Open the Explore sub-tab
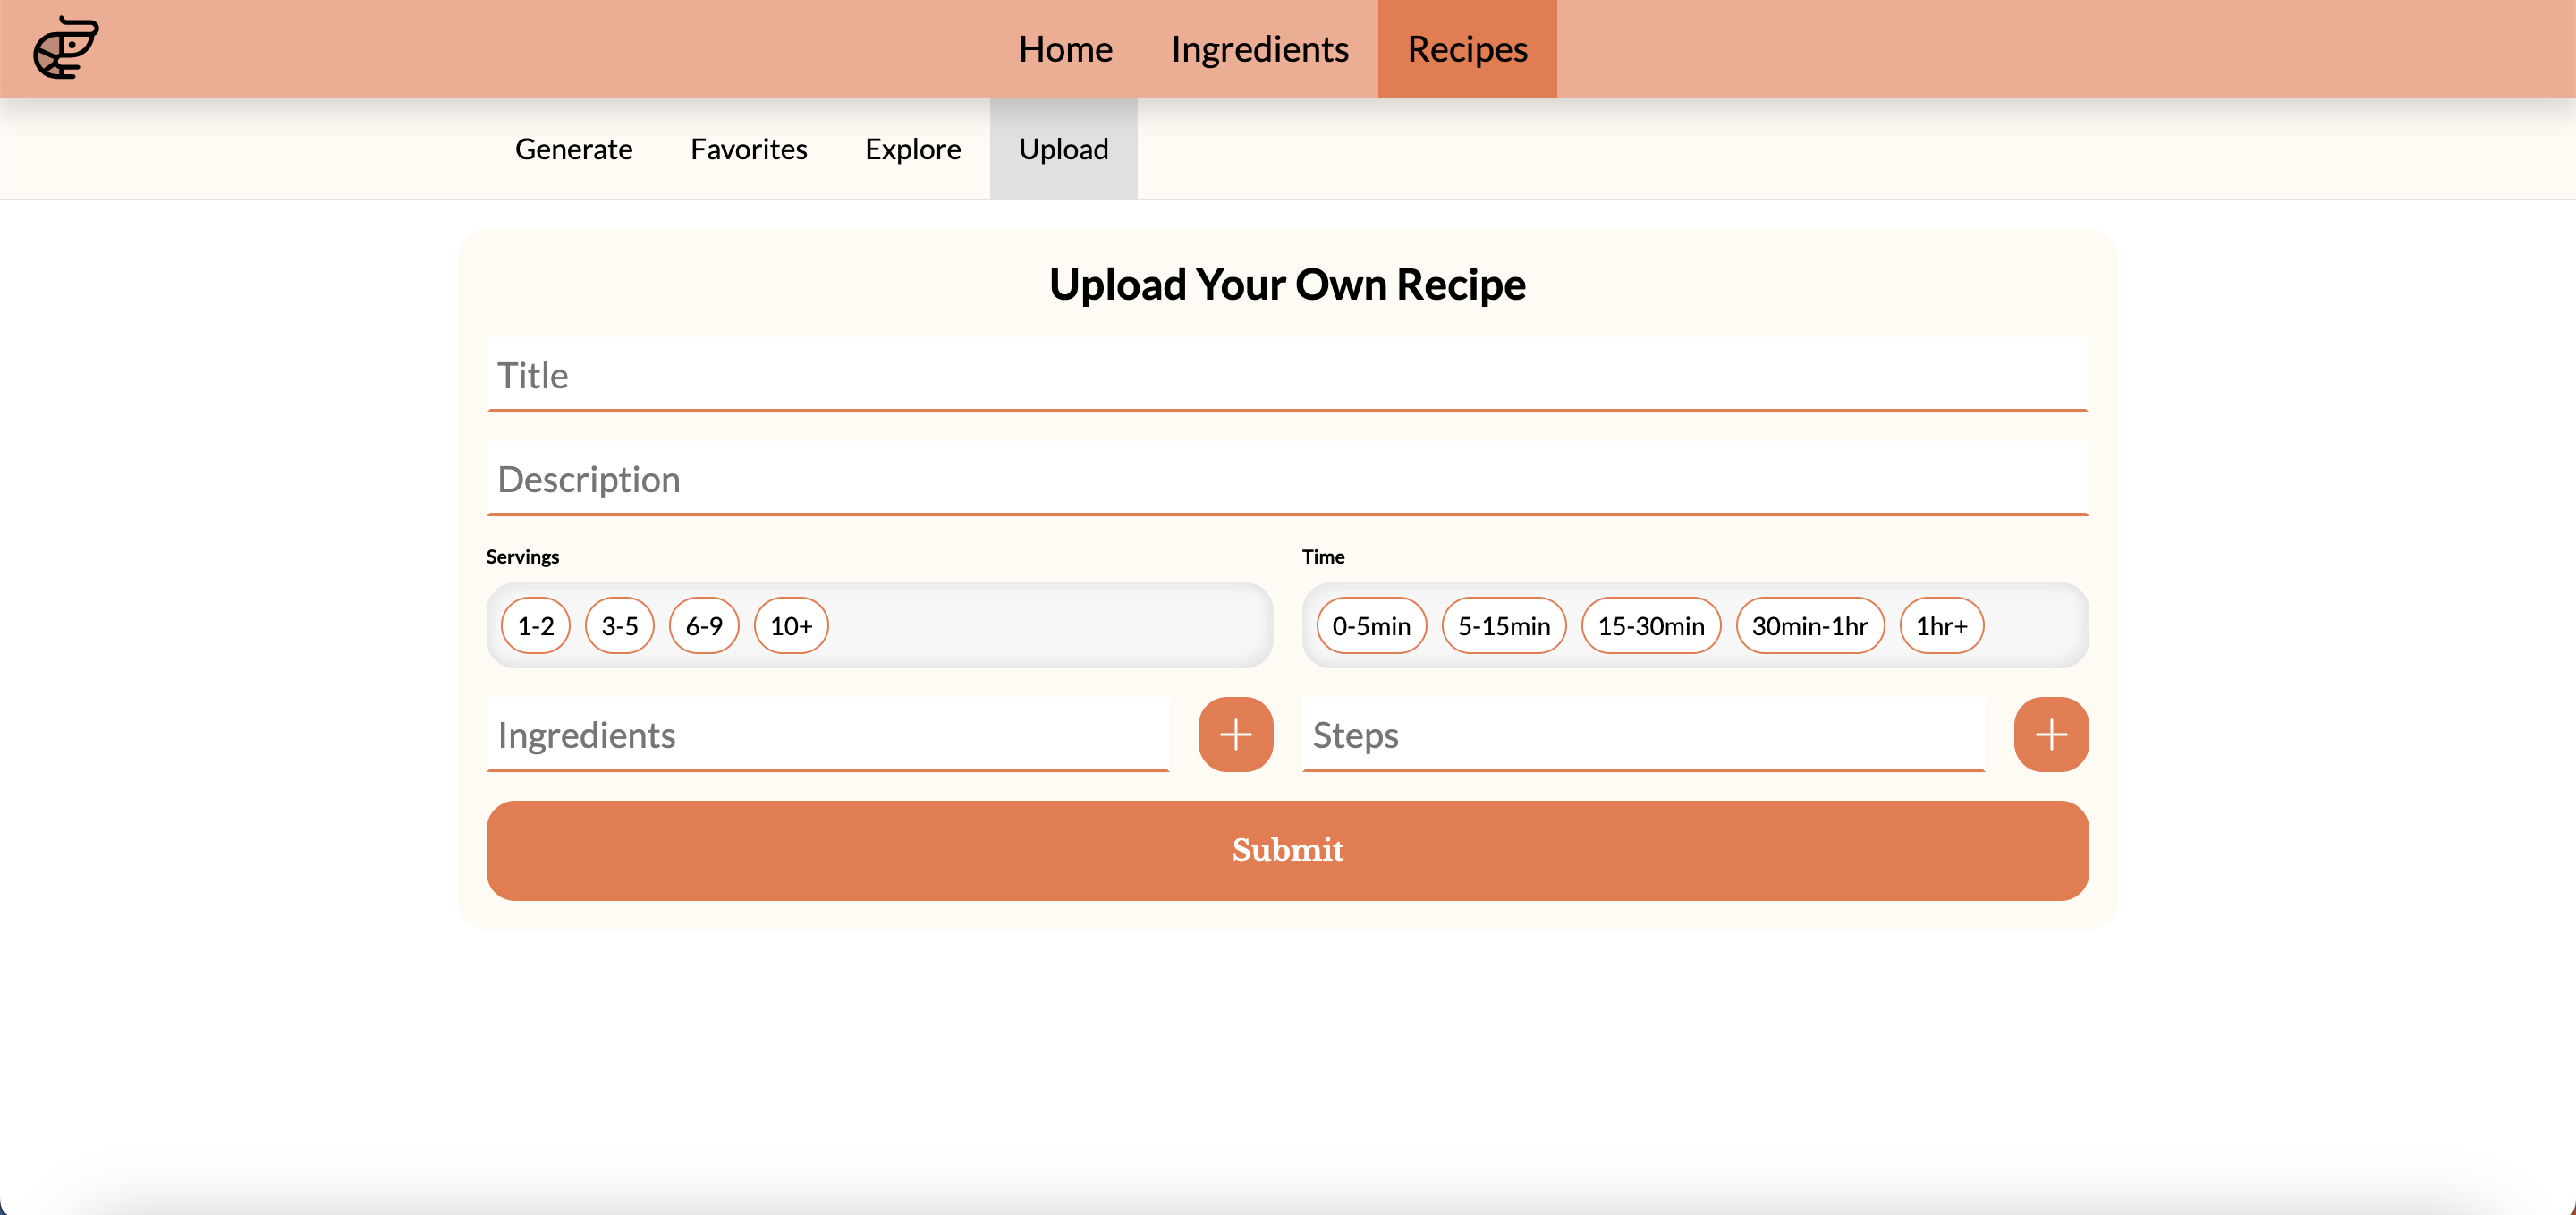 (x=912, y=149)
